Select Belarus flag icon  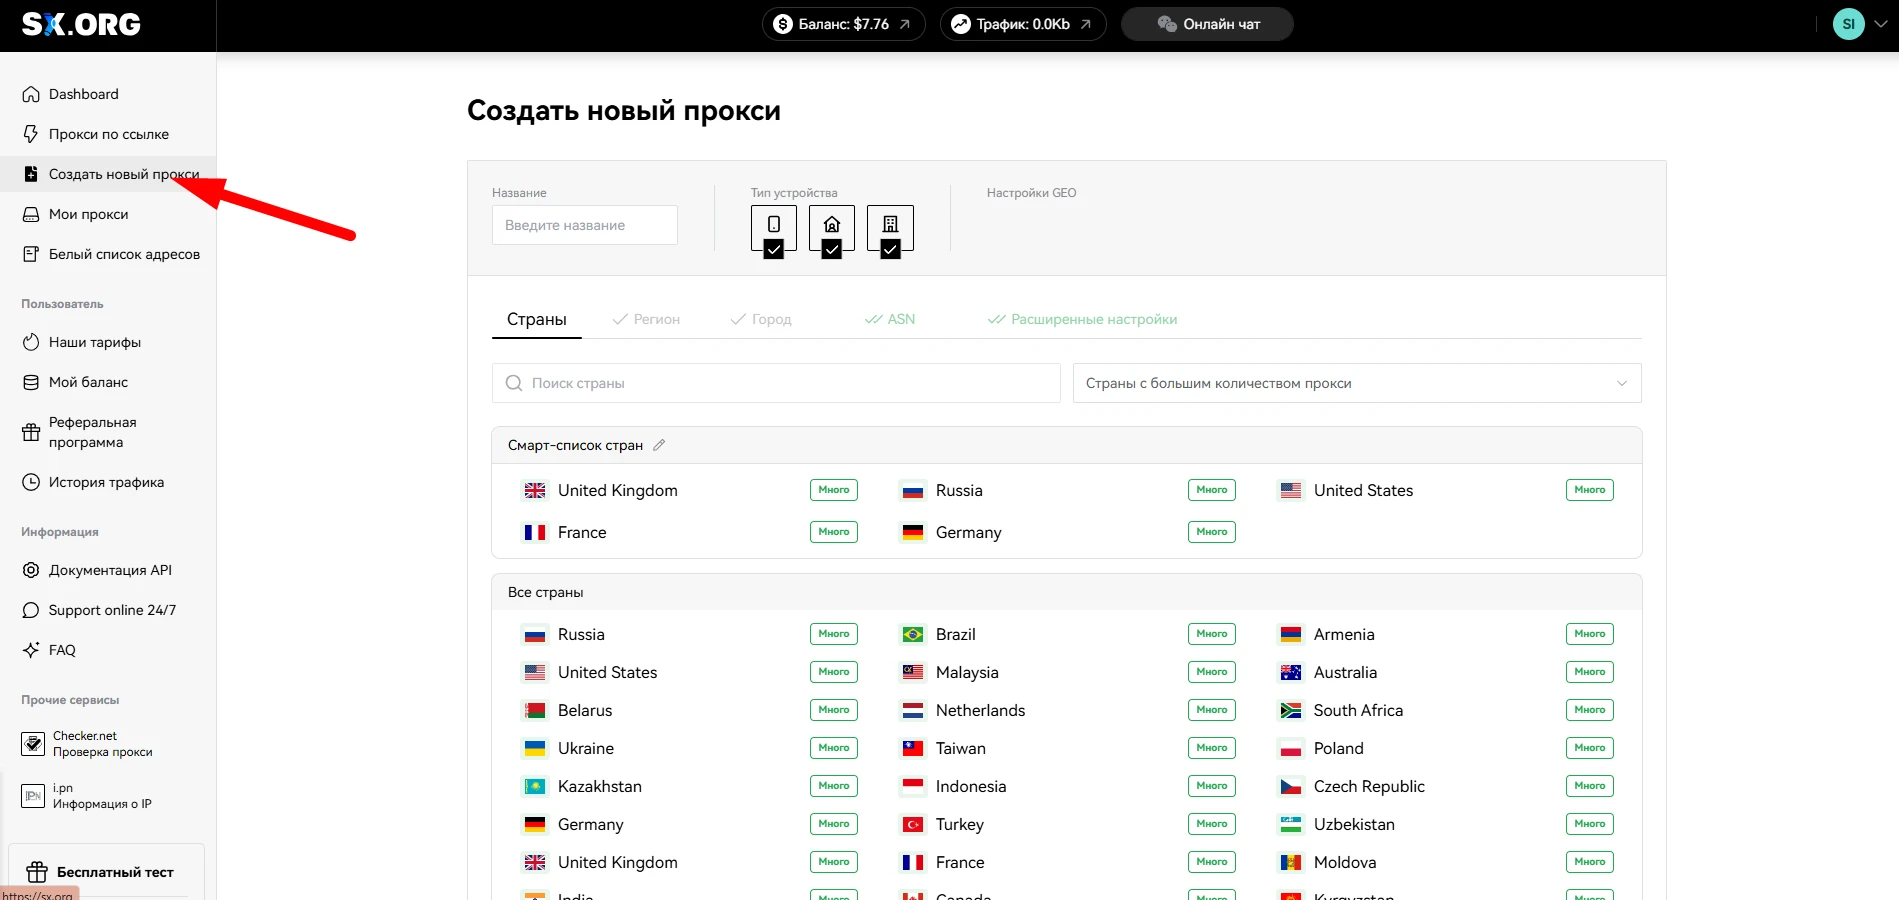tap(535, 711)
